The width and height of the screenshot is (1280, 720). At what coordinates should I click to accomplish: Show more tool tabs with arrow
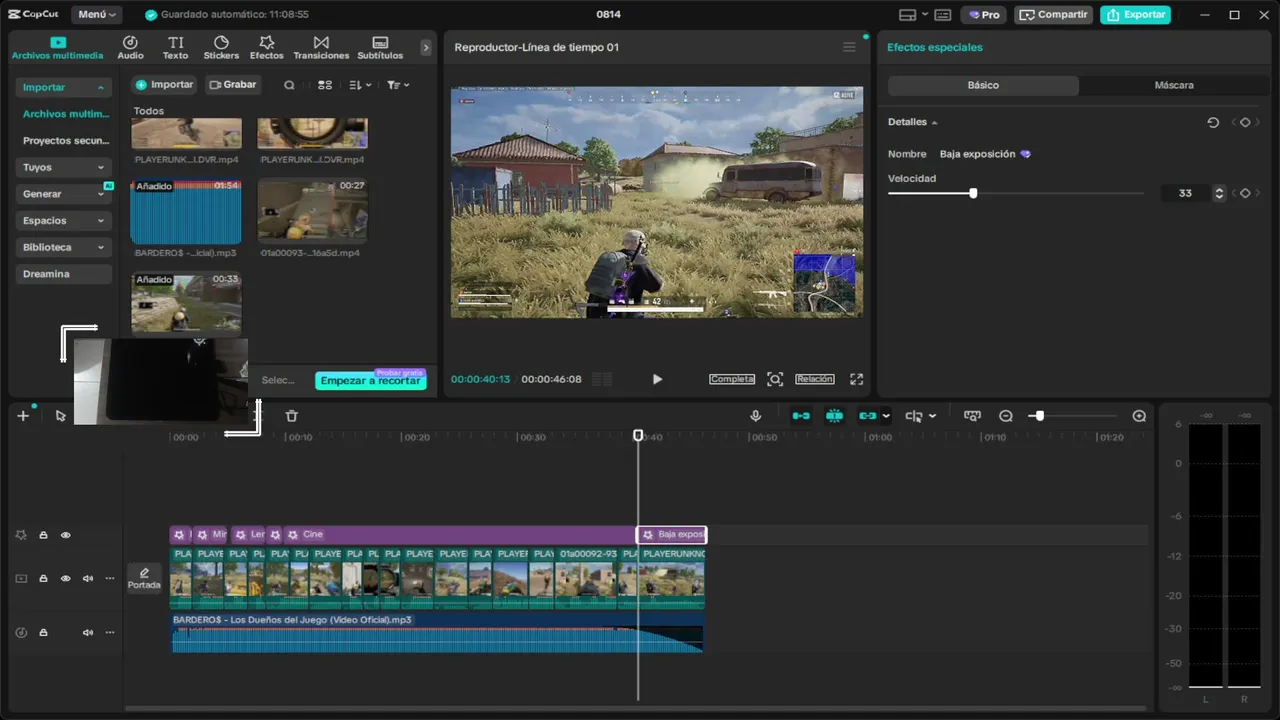click(x=426, y=47)
